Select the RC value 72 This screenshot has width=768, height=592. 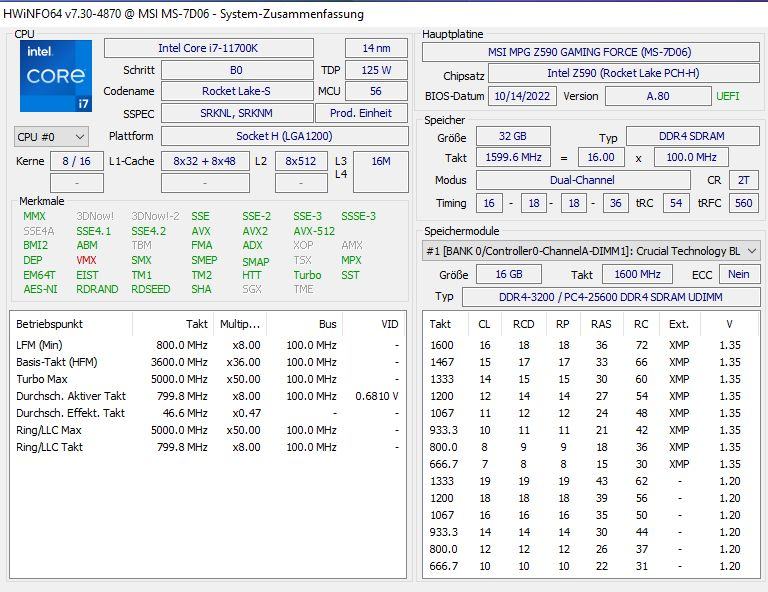642,345
